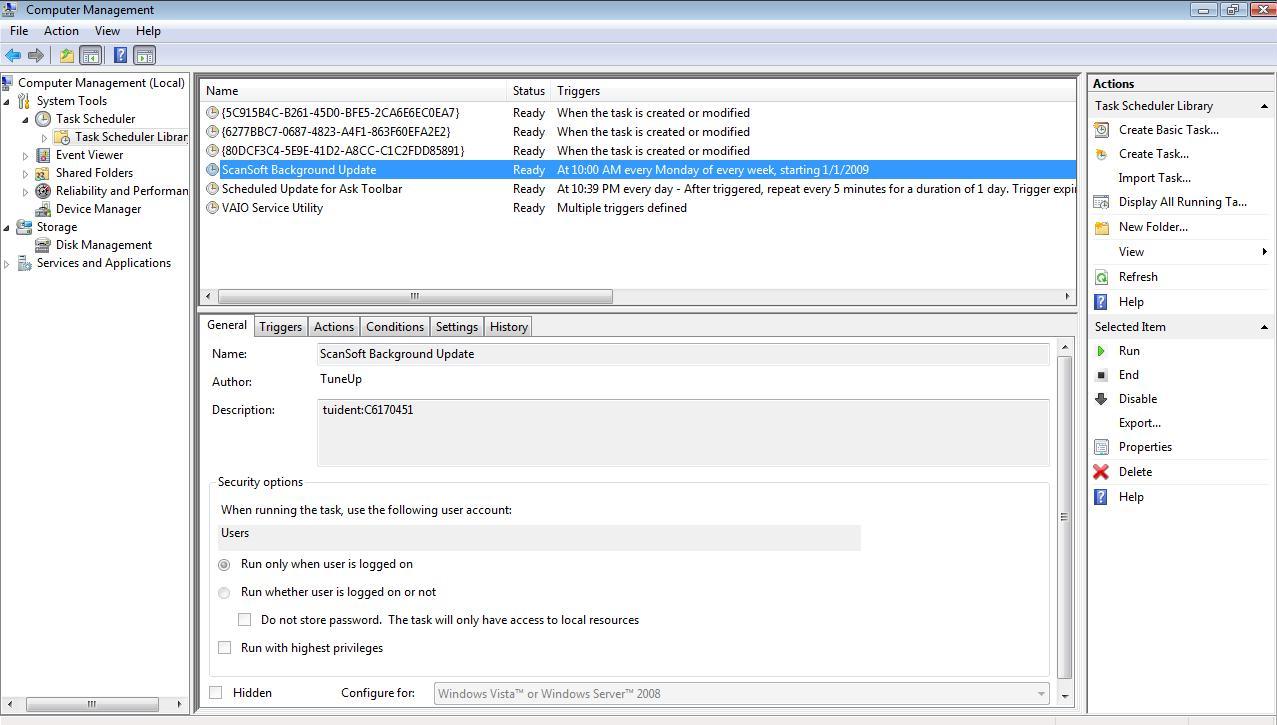Collapse the Task Scheduler tree node

[26, 119]
